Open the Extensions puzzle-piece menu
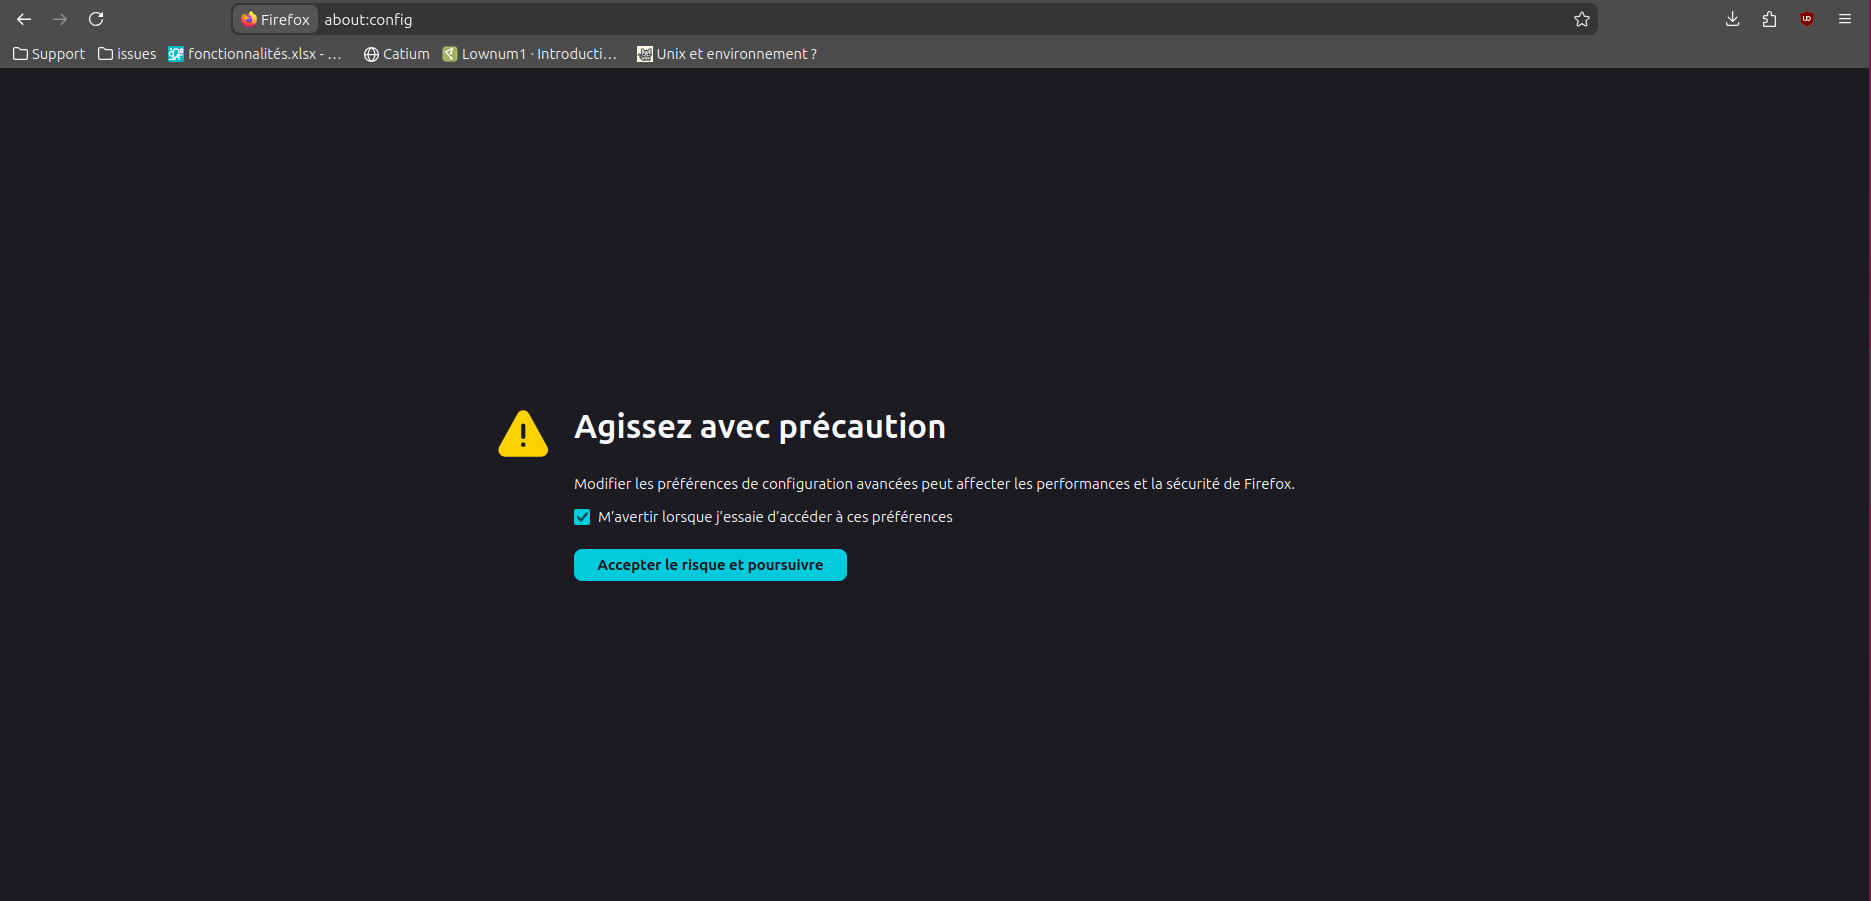 click(x=1769, y=19)
